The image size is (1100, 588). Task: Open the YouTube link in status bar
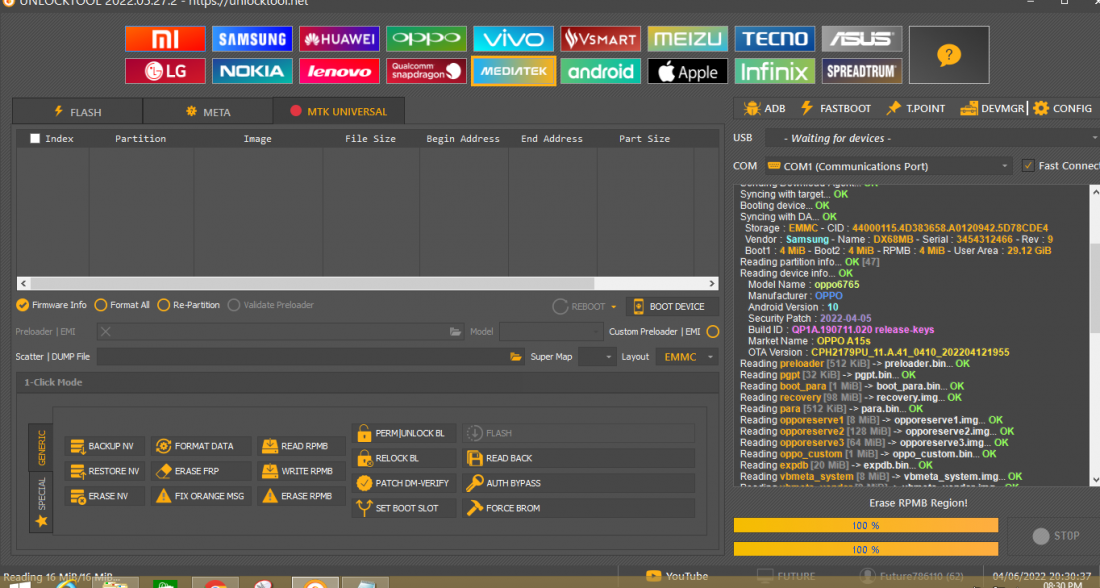click(677, 576)
